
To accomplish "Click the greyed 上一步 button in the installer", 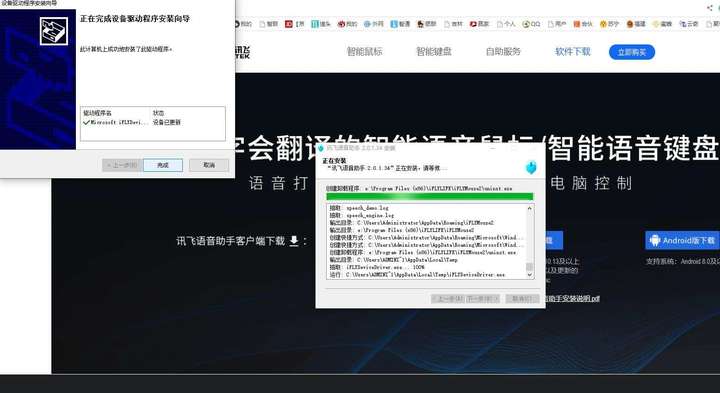I will click(448, 299).
